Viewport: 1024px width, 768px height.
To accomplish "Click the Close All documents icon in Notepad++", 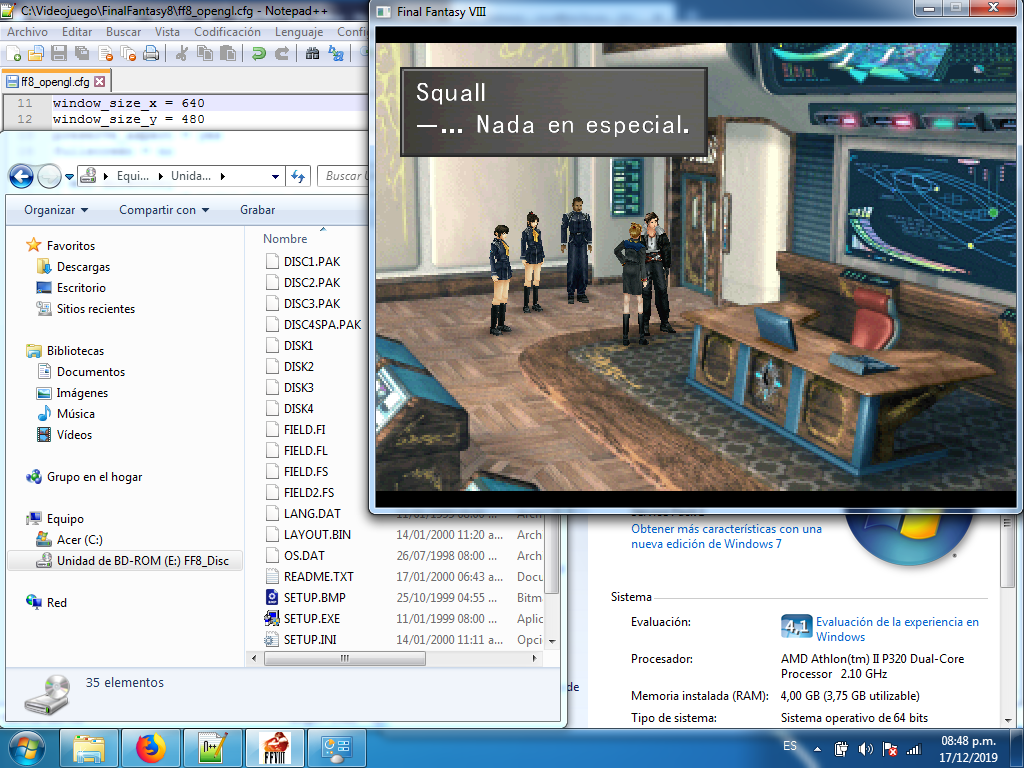I will click(x=128, y=54).
